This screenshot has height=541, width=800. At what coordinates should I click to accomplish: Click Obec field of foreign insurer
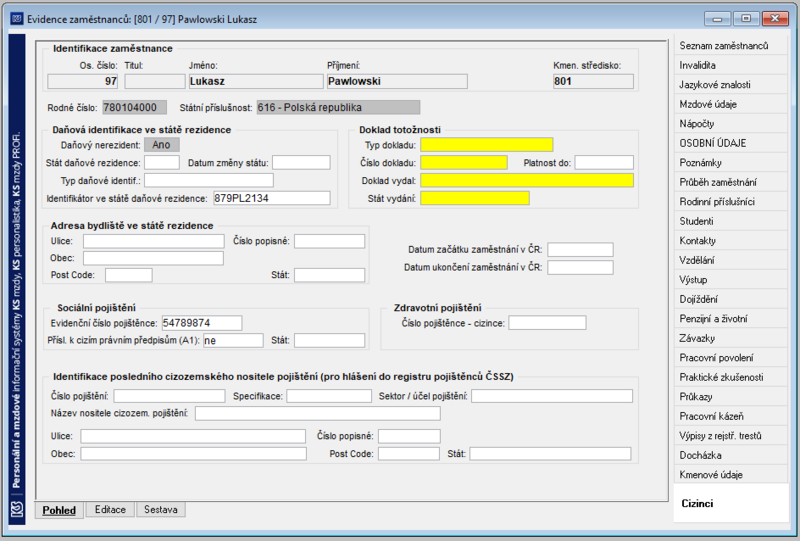(x=193, y=454)
